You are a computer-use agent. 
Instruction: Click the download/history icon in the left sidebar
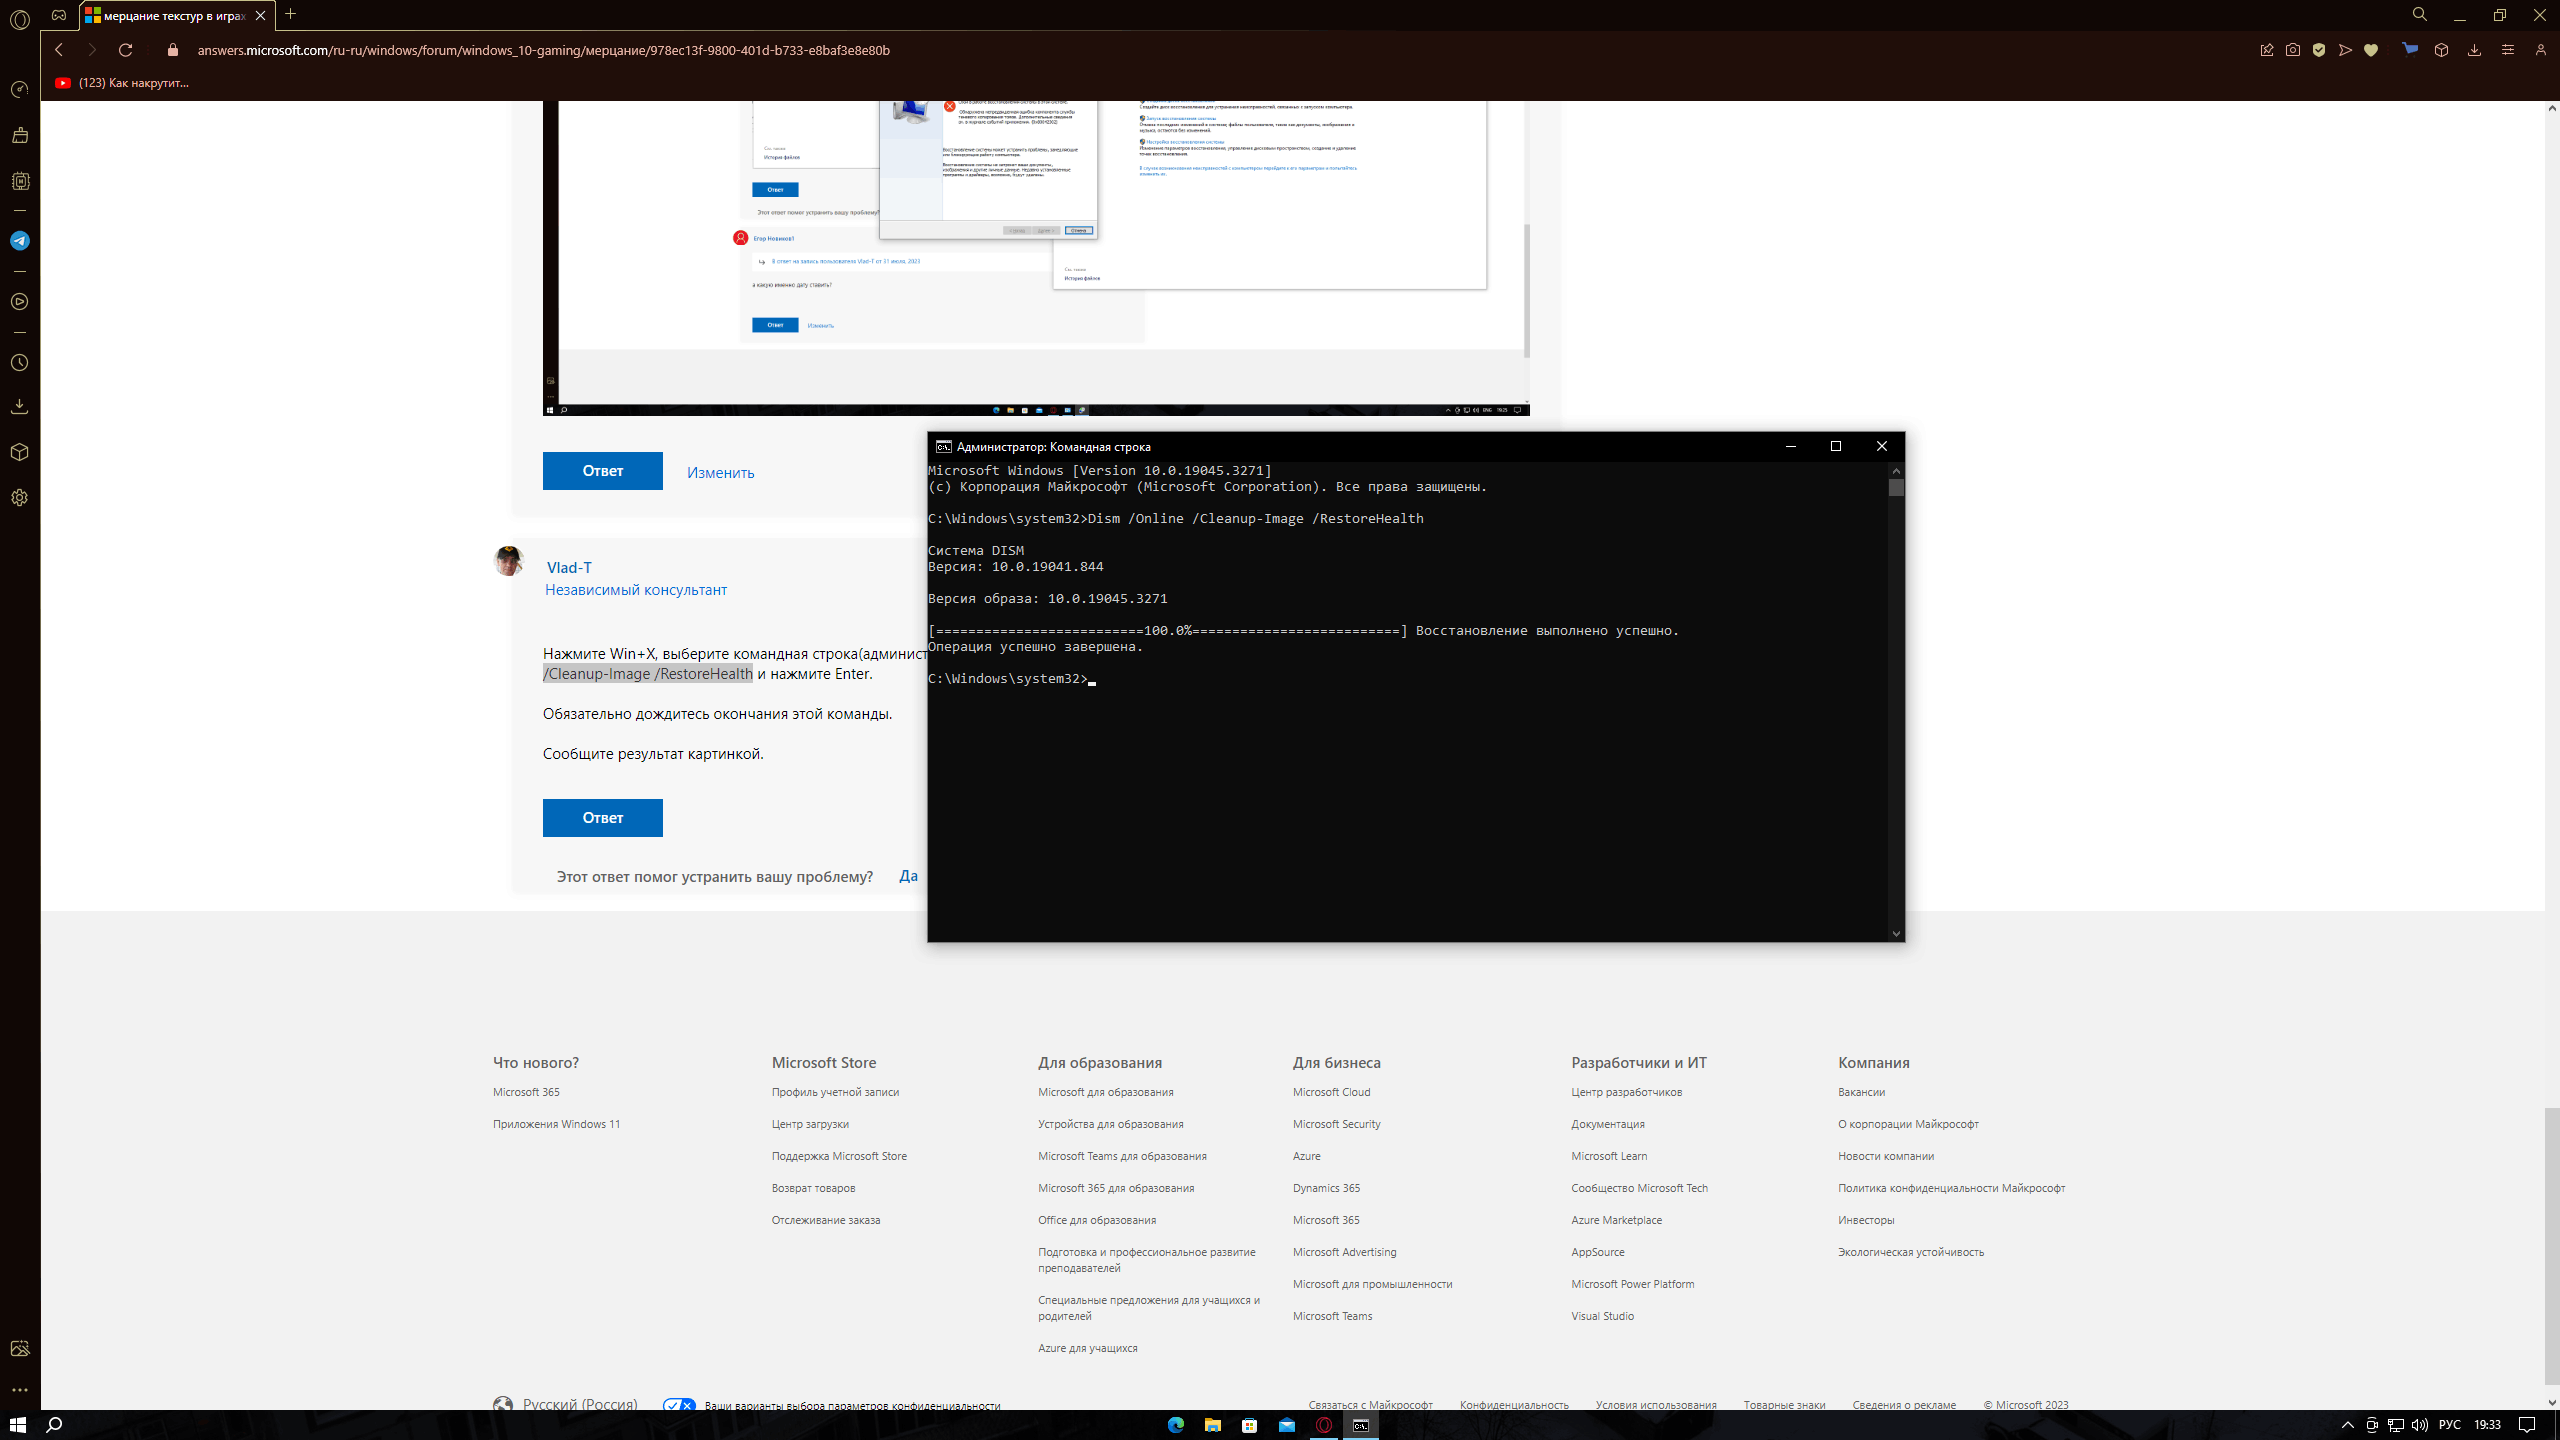(18, 406)
